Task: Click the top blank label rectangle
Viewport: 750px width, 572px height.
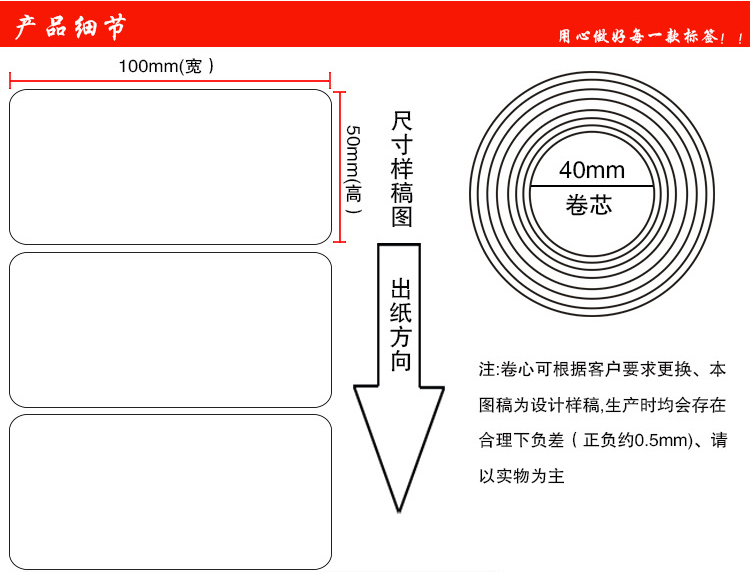Action: (170, 167)
